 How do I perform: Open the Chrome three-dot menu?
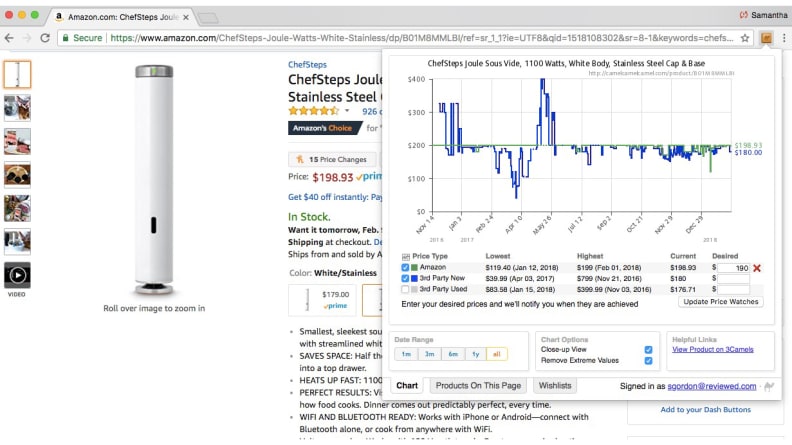(783, 38)
